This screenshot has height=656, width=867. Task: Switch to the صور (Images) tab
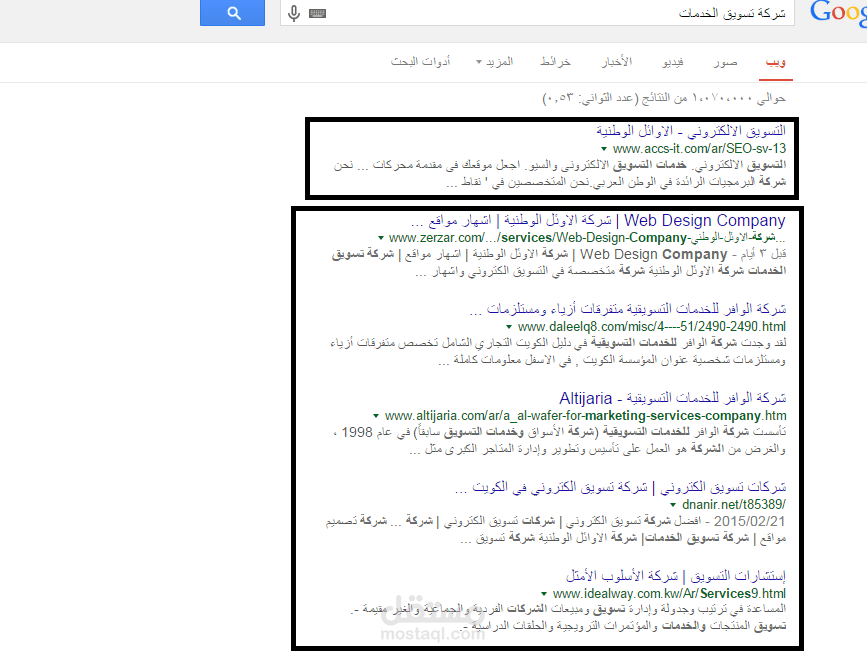point(725,62)
